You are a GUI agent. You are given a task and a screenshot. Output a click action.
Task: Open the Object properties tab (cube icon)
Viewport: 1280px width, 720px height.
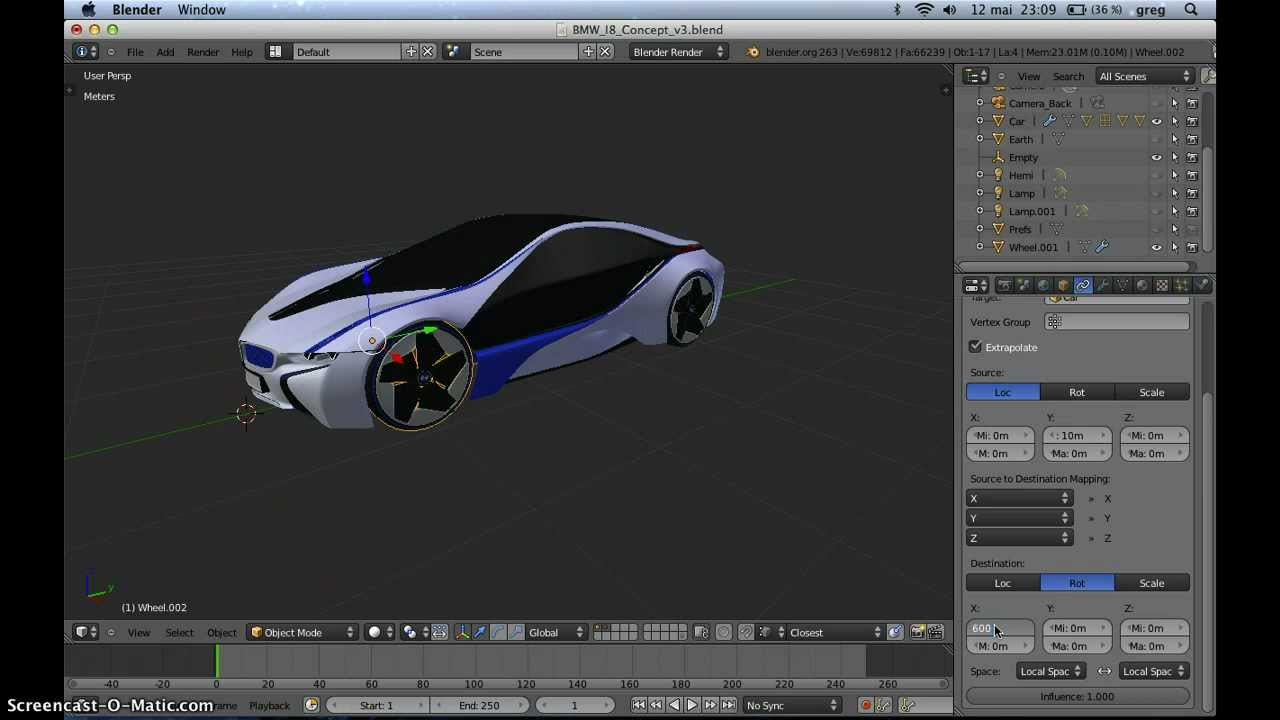click(x=1063, y=286)
